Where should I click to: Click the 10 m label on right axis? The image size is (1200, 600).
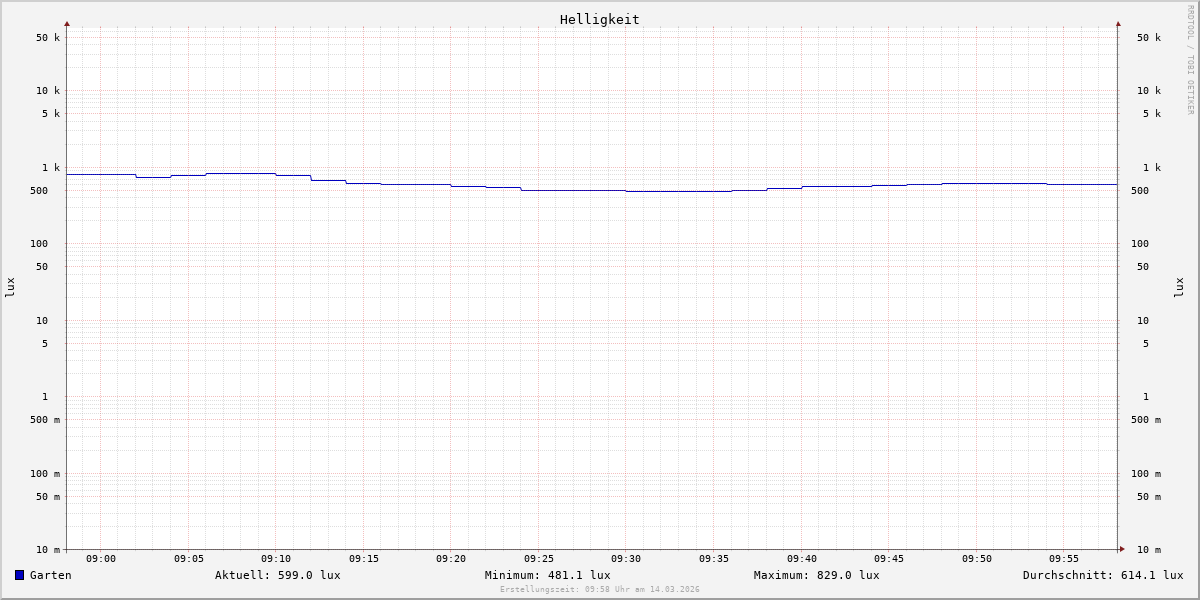click(1148, 550)
